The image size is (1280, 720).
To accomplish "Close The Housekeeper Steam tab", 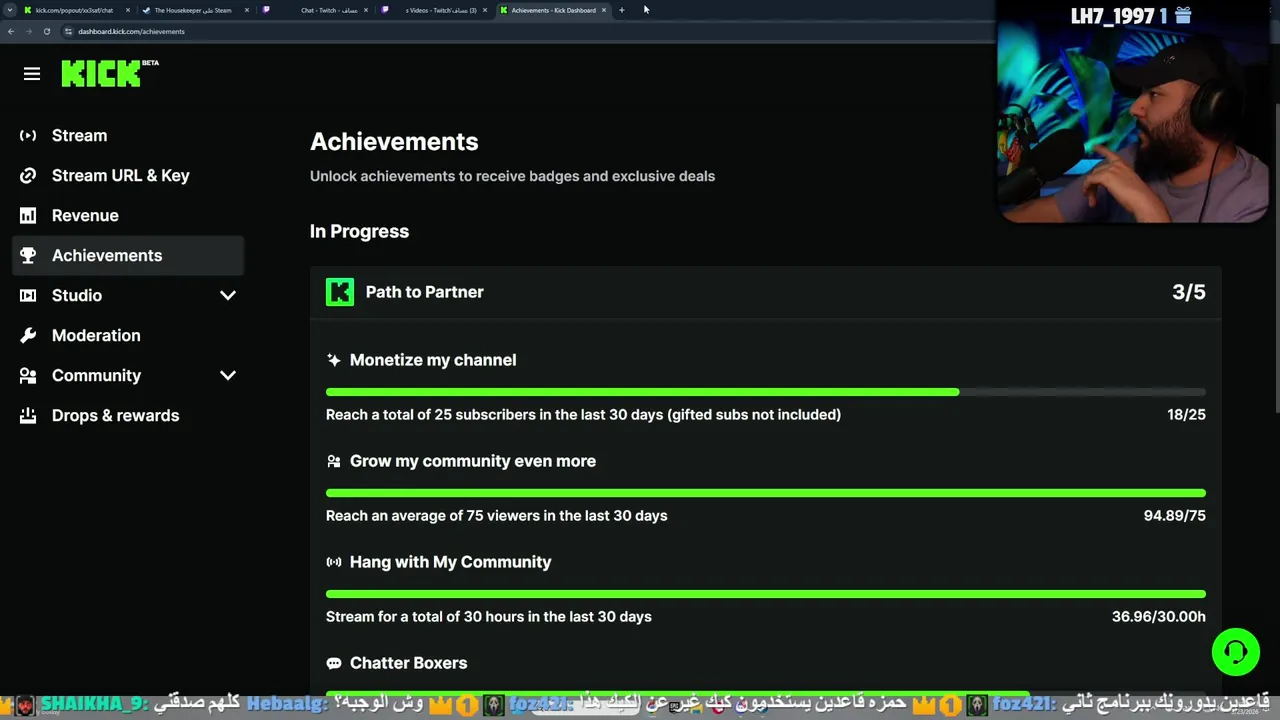I will click(247, 10).
